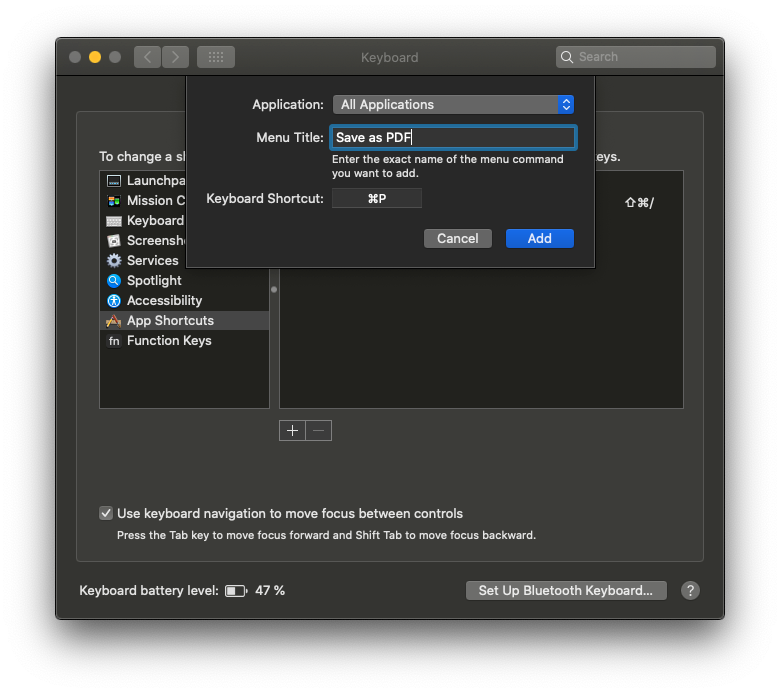Click the search magnifier icon
Image resolution: width=780 pixels, height=693 pixels.
point(567,57)
